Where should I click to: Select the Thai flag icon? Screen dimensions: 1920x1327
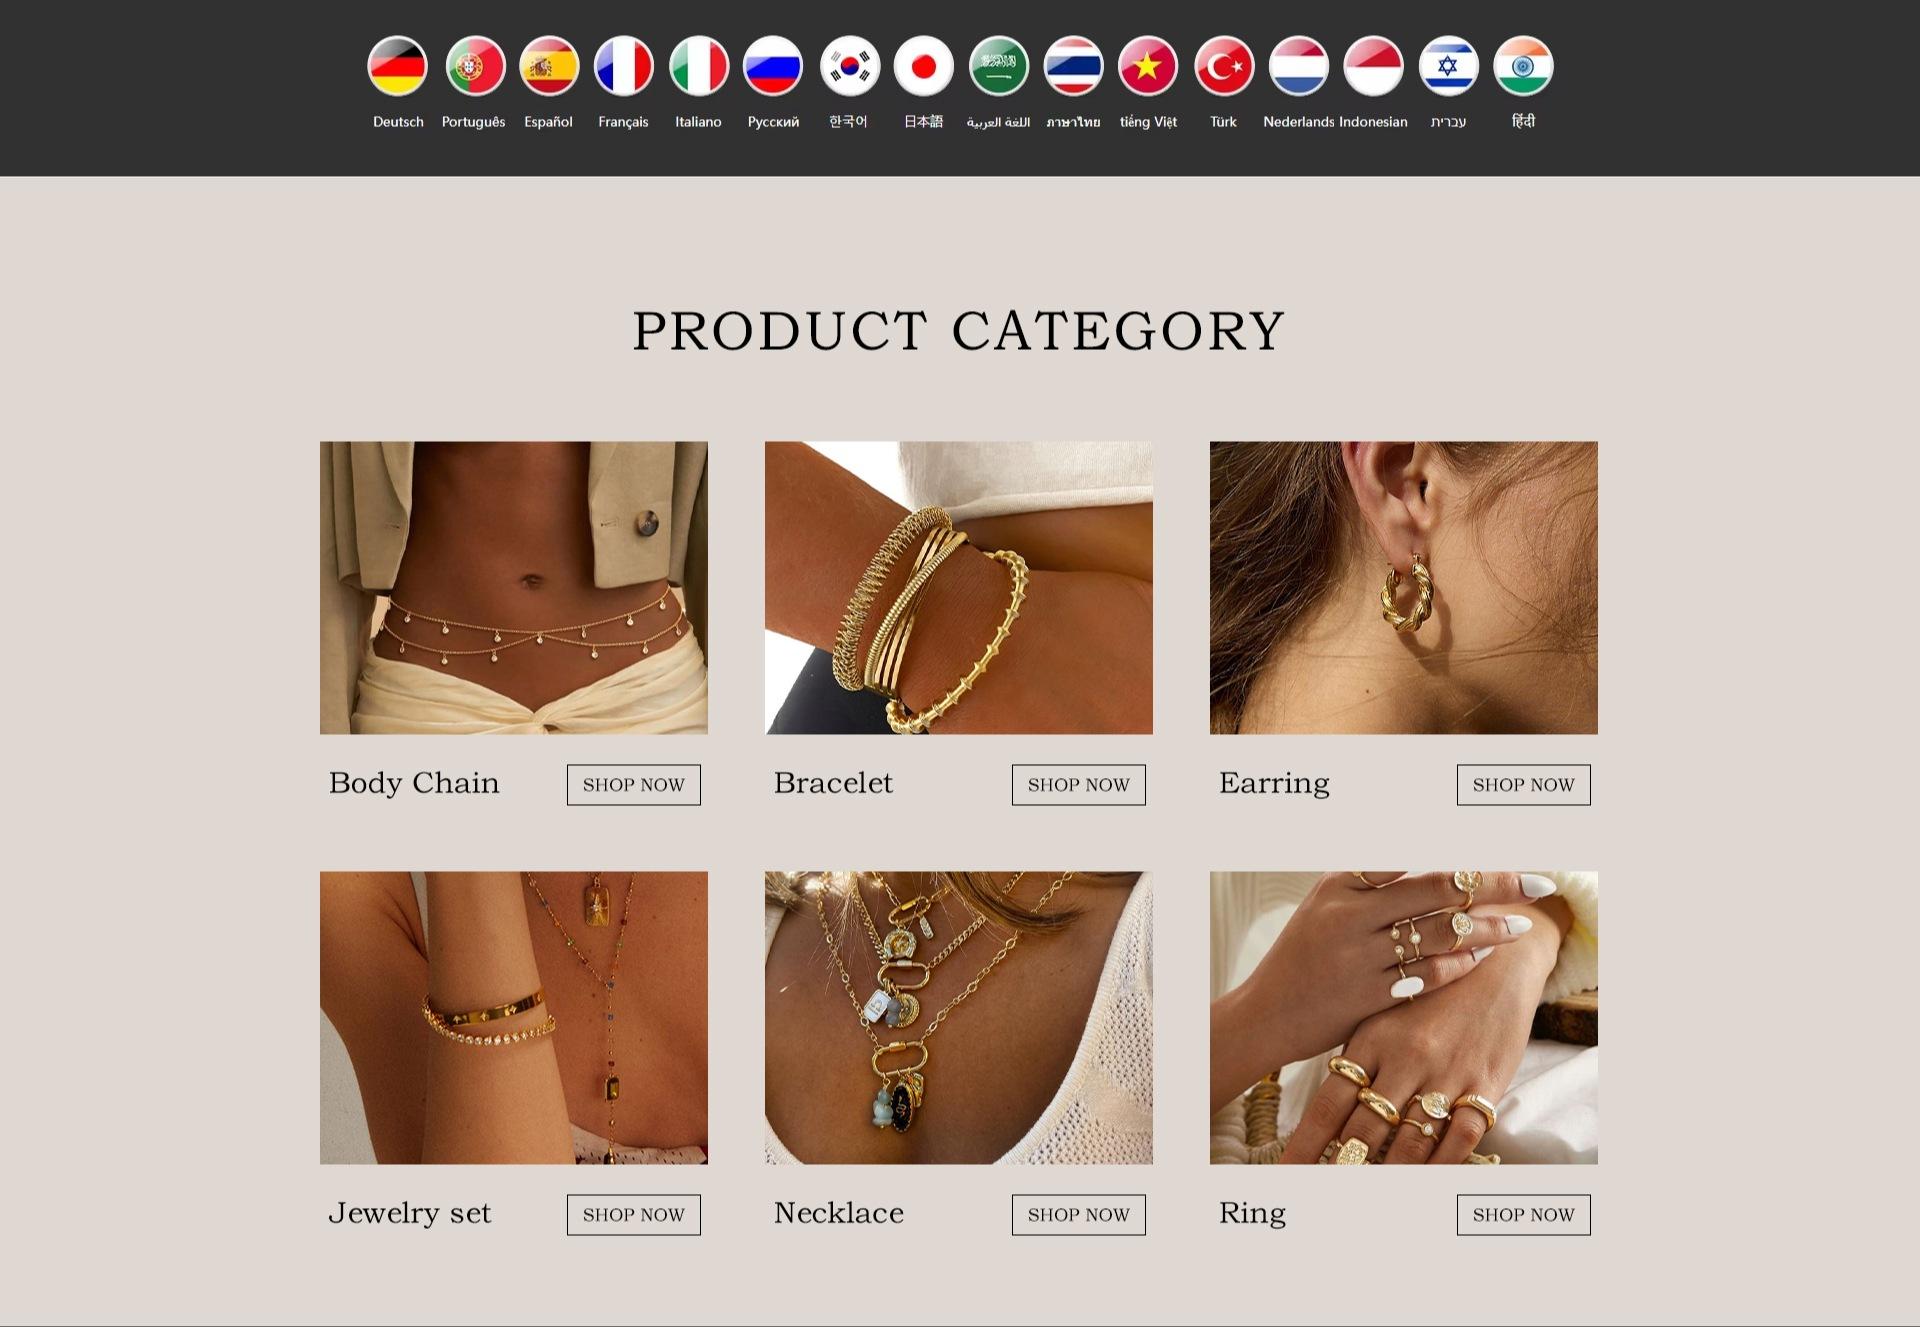point(1073,66)
